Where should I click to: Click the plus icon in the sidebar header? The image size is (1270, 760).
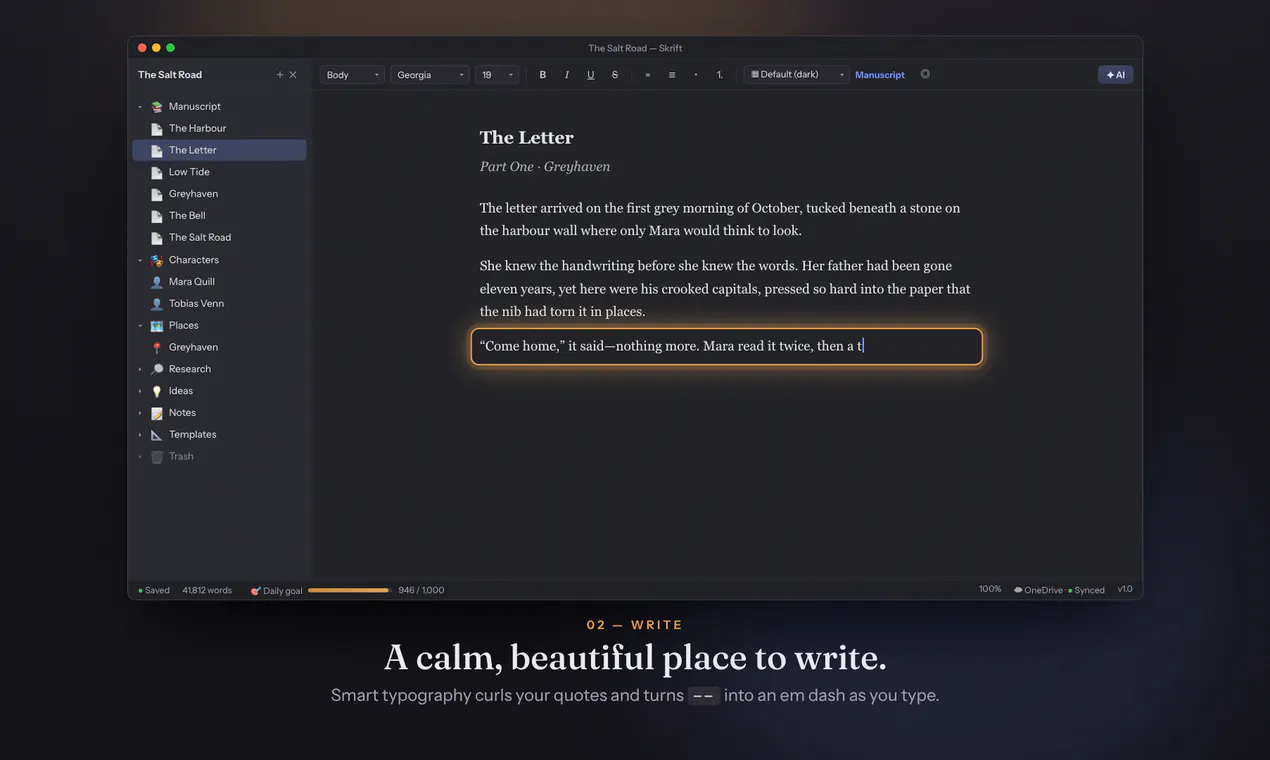tap(280, 75)
